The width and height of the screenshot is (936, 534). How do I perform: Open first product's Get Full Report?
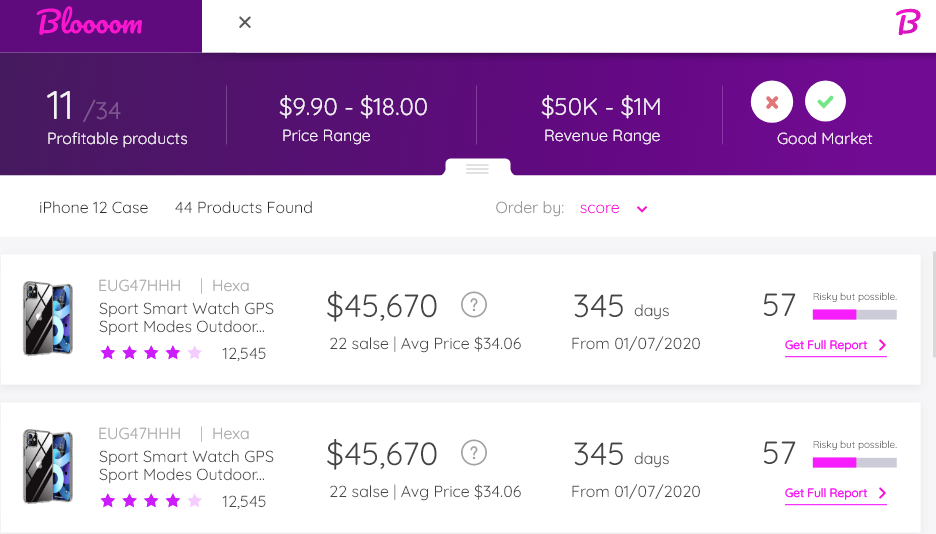point(835,345)
